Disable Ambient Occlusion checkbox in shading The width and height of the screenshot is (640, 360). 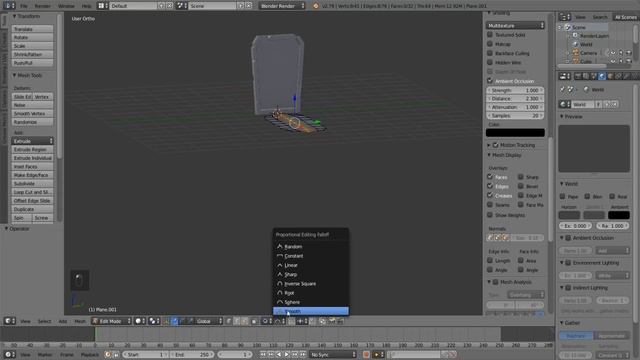click(x=490, y=81)
